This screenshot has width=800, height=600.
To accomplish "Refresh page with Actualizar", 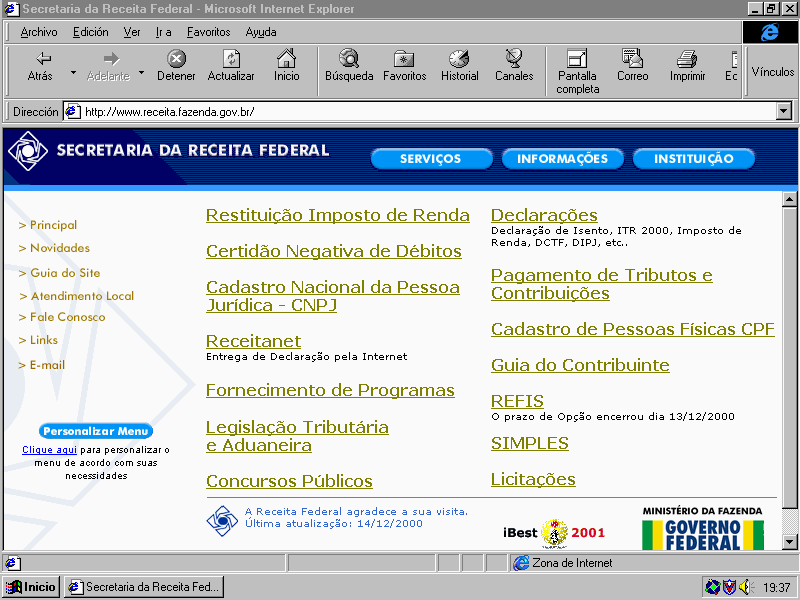I will pyautogui.click(x=231, y=66).
